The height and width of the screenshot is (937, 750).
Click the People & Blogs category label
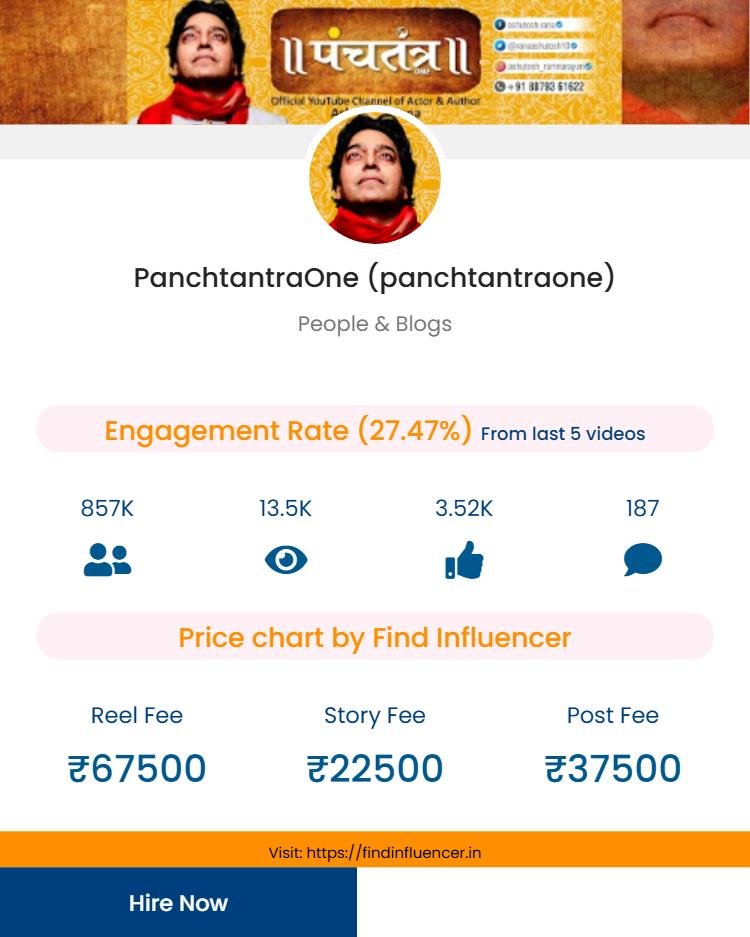(375, 324)
